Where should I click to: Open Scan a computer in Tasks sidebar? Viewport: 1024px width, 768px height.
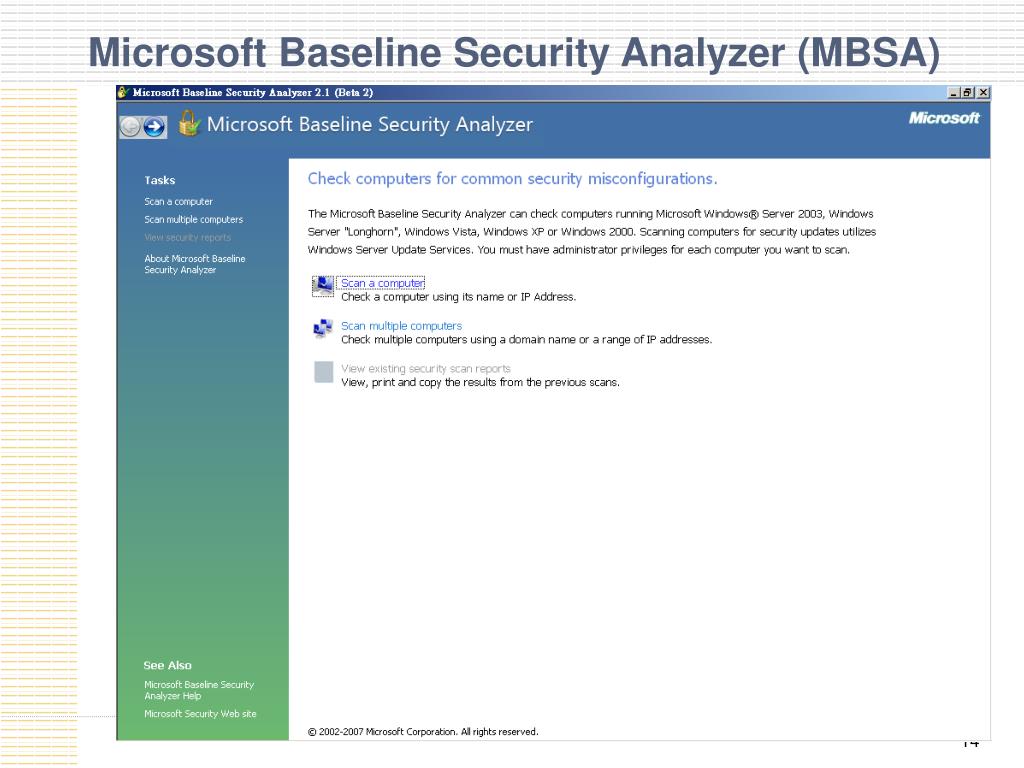pyautogui.click(x=178, y=202)
